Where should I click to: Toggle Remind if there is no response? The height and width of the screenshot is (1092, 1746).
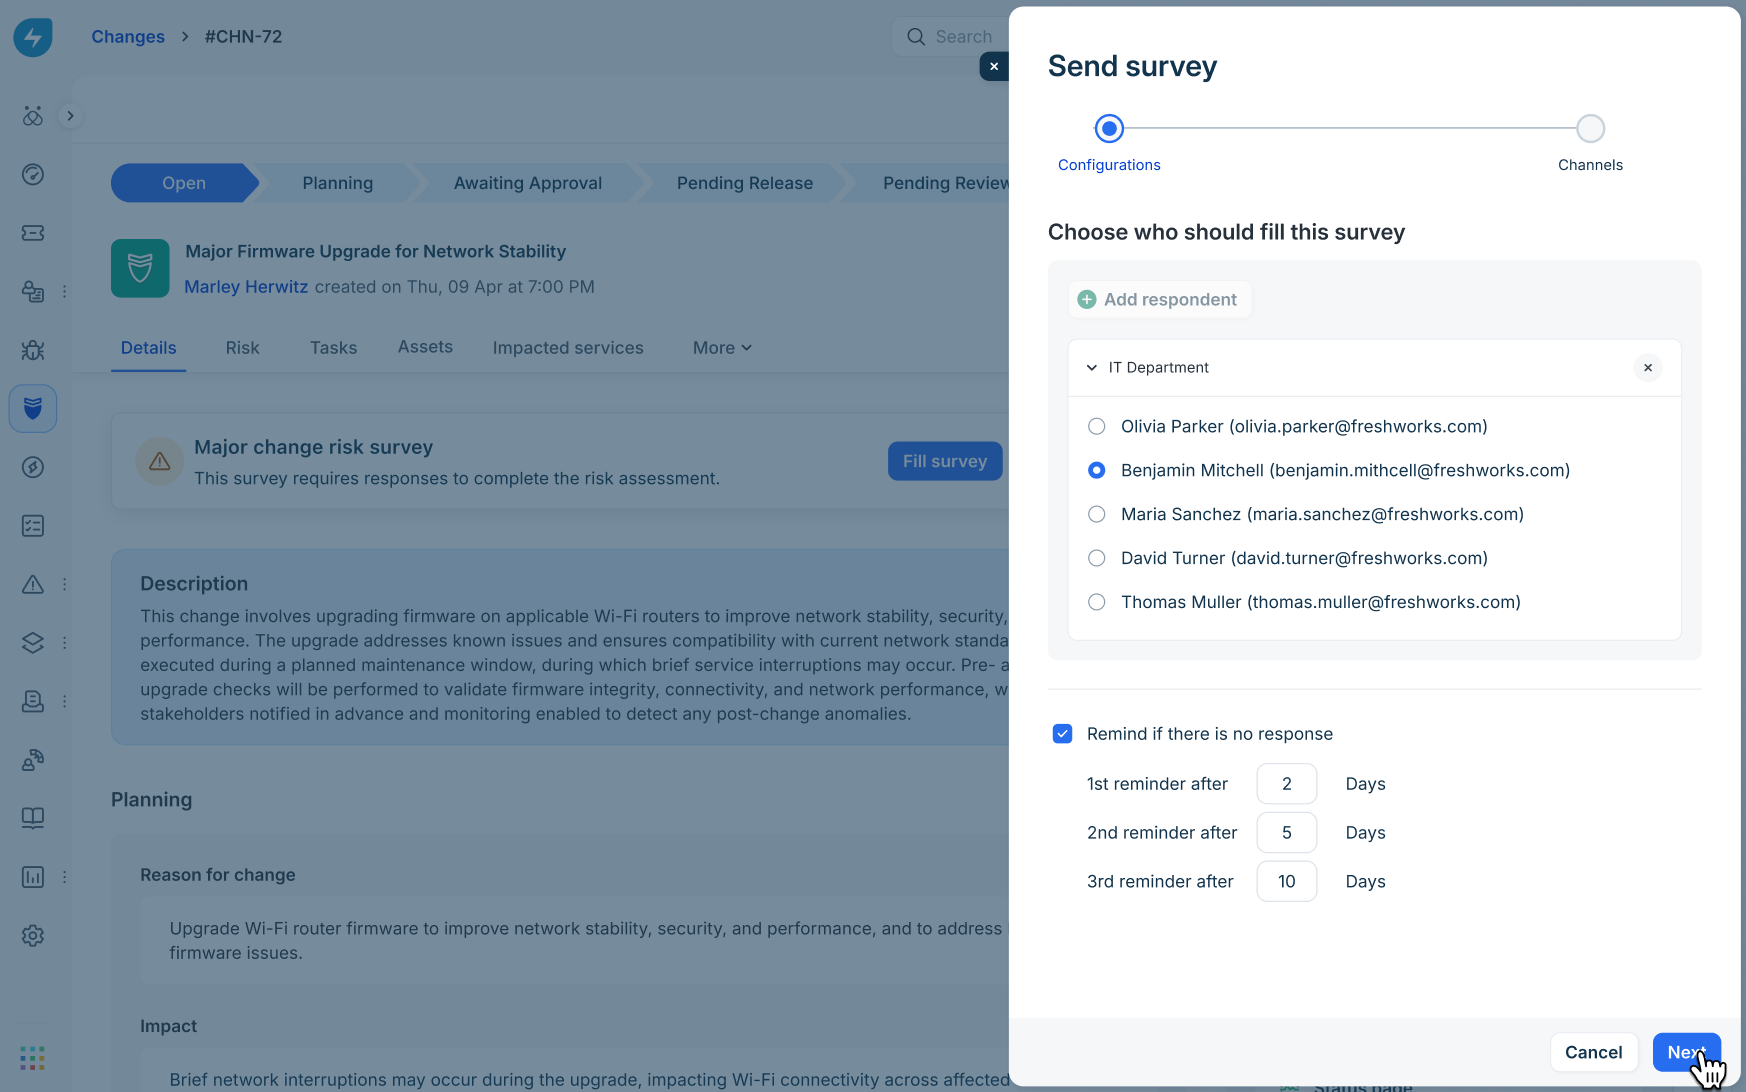[1063, 734]
